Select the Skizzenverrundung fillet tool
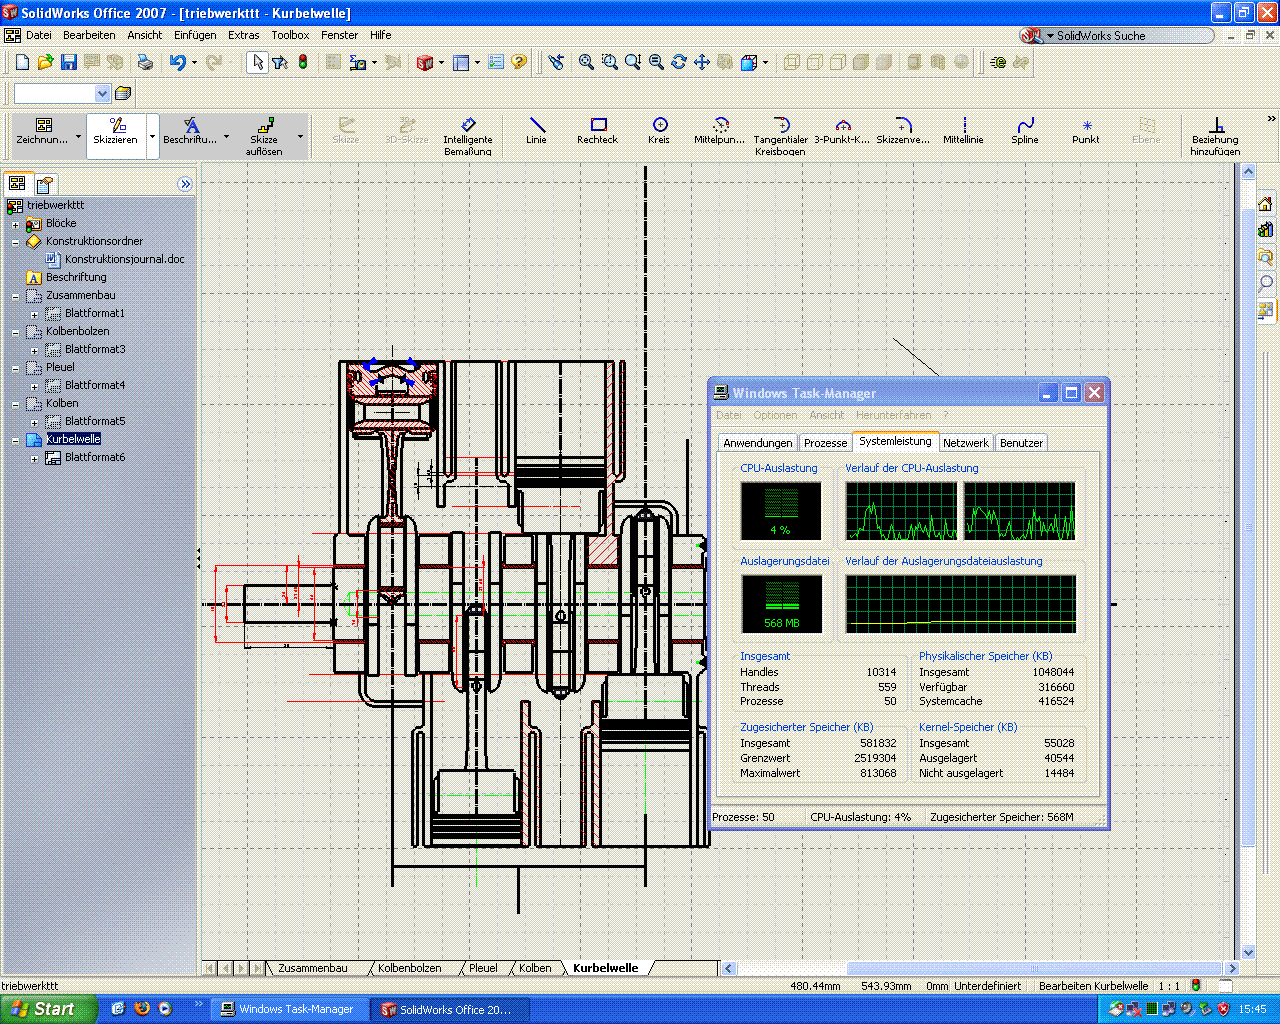The height and width of the screenshot is (1024, 1280). 903,131
